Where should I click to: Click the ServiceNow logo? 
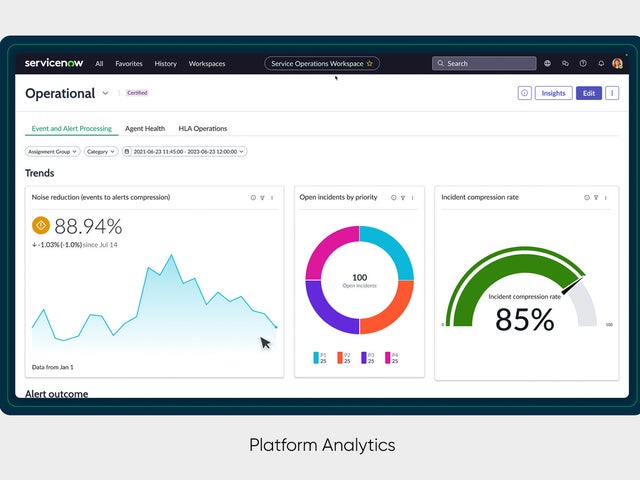point(54,63)
